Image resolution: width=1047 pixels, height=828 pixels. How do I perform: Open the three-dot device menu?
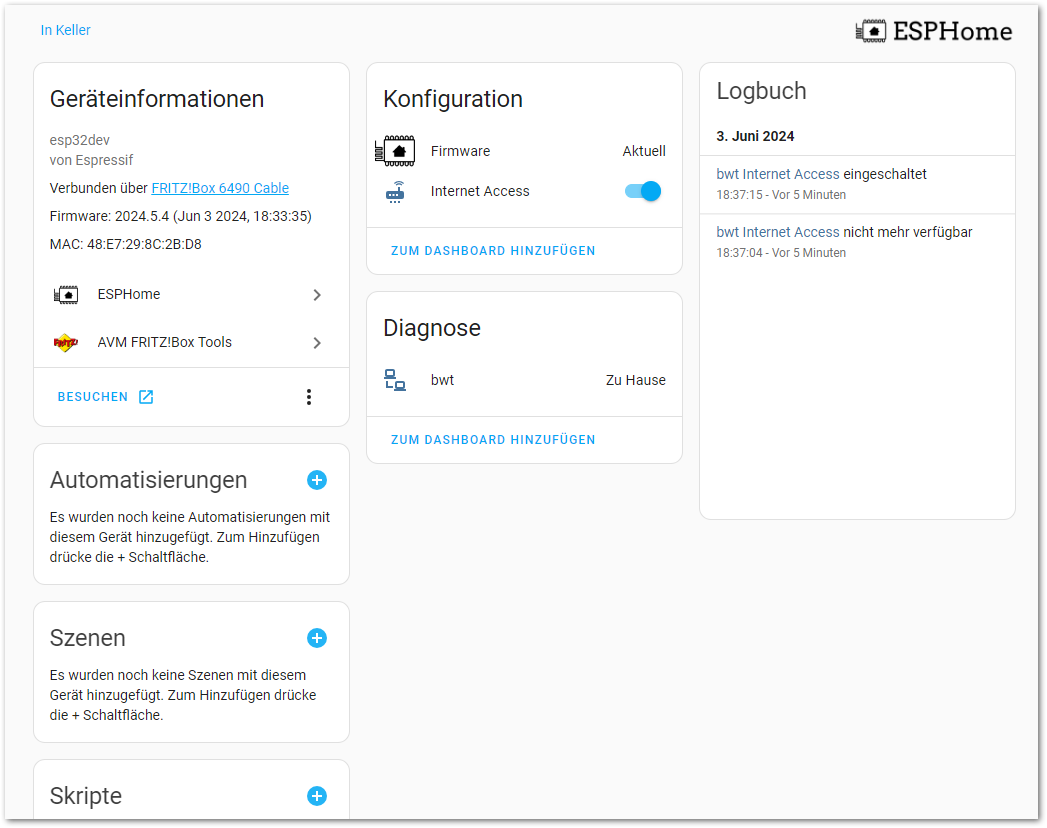point(308,397)
